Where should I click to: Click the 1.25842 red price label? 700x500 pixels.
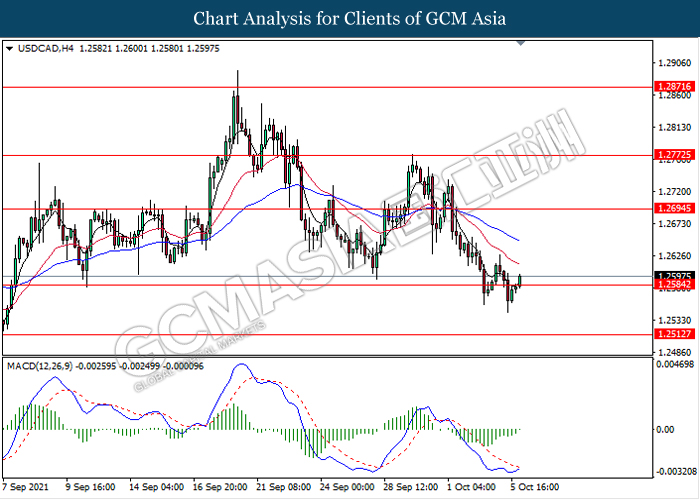[x=674, y=284]
